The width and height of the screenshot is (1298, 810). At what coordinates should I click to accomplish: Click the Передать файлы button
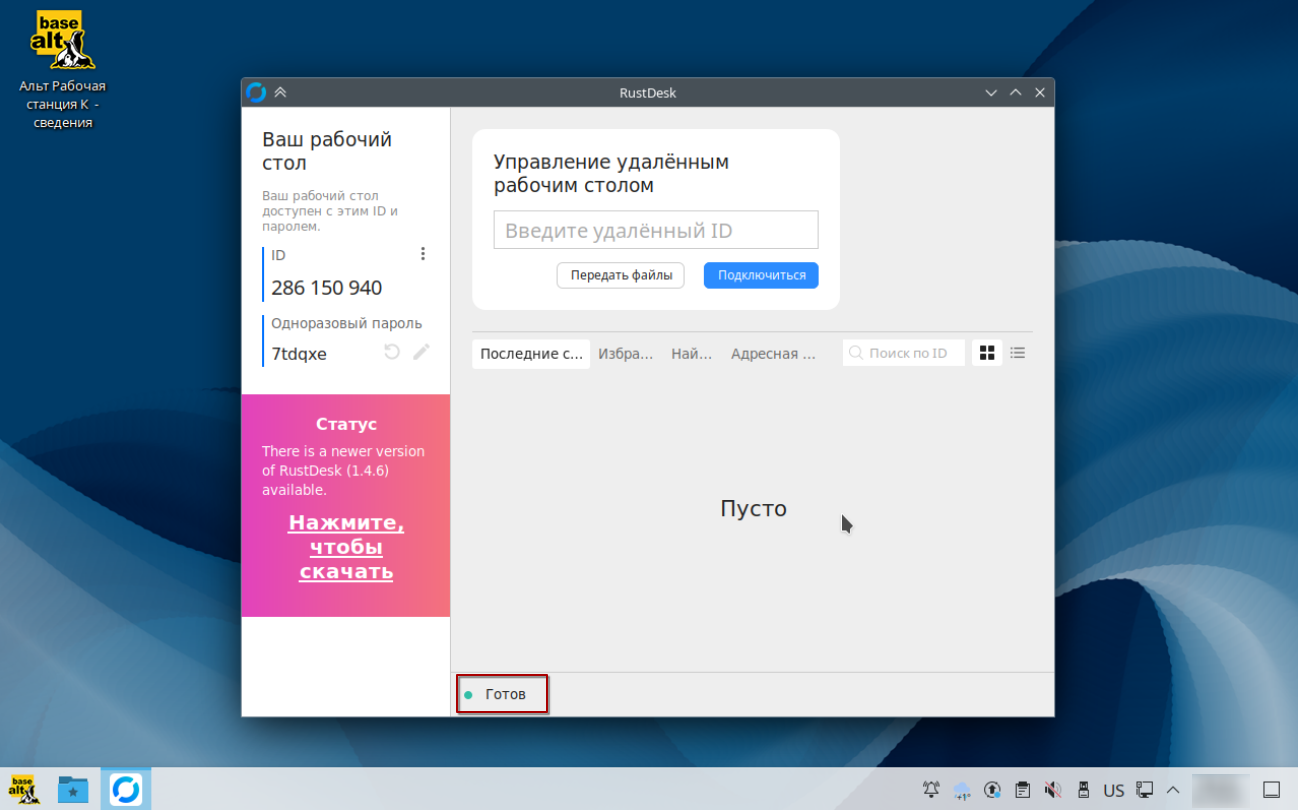click(620, 275)
